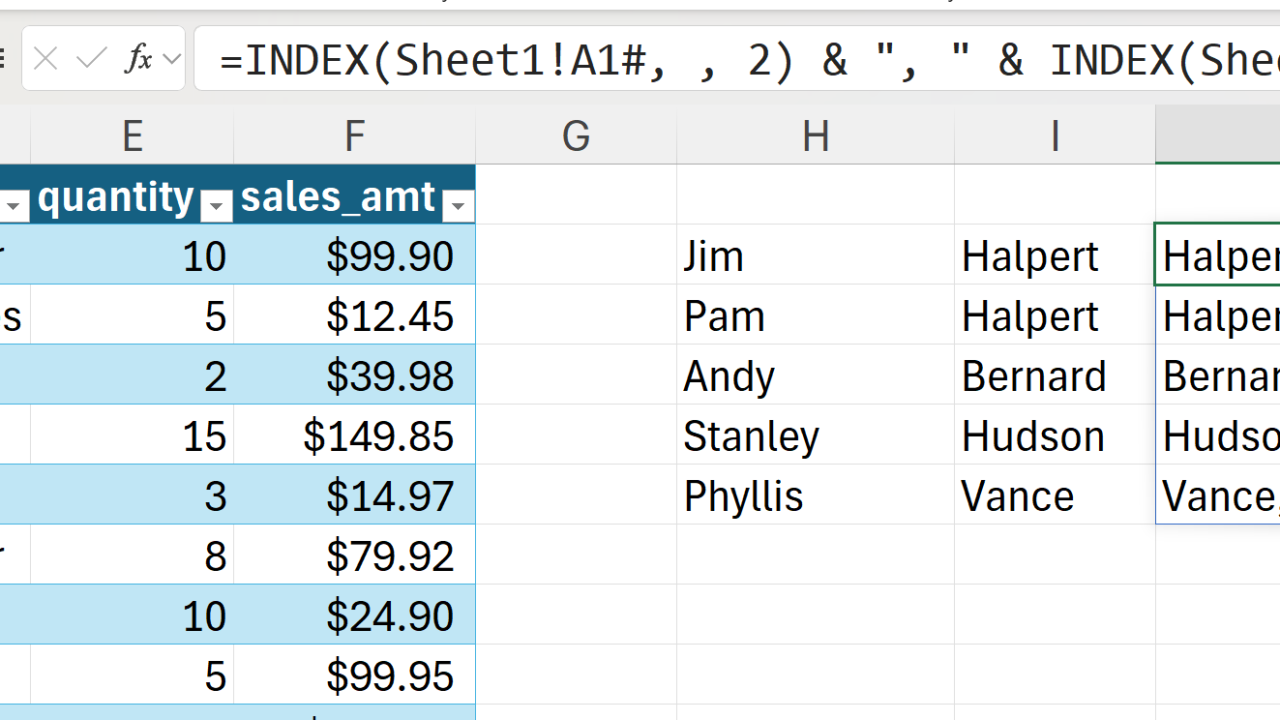The height and width of the screenshot is (720, 1280).
Task: Click the sales_amt table header cell
Action: pyautogui.click(x=338, y=197)
